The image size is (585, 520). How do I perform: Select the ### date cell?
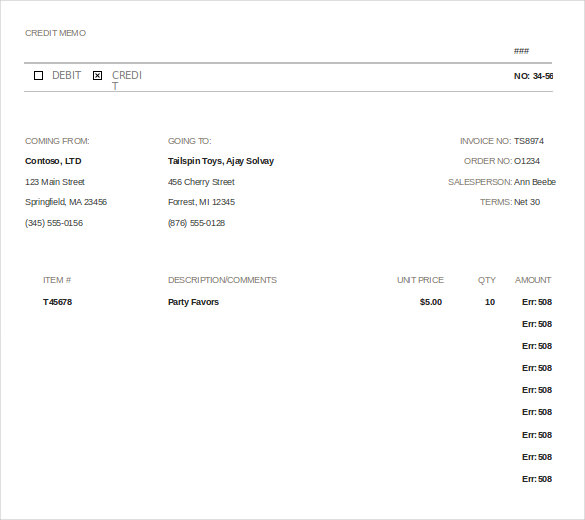[x=521, y=51]
